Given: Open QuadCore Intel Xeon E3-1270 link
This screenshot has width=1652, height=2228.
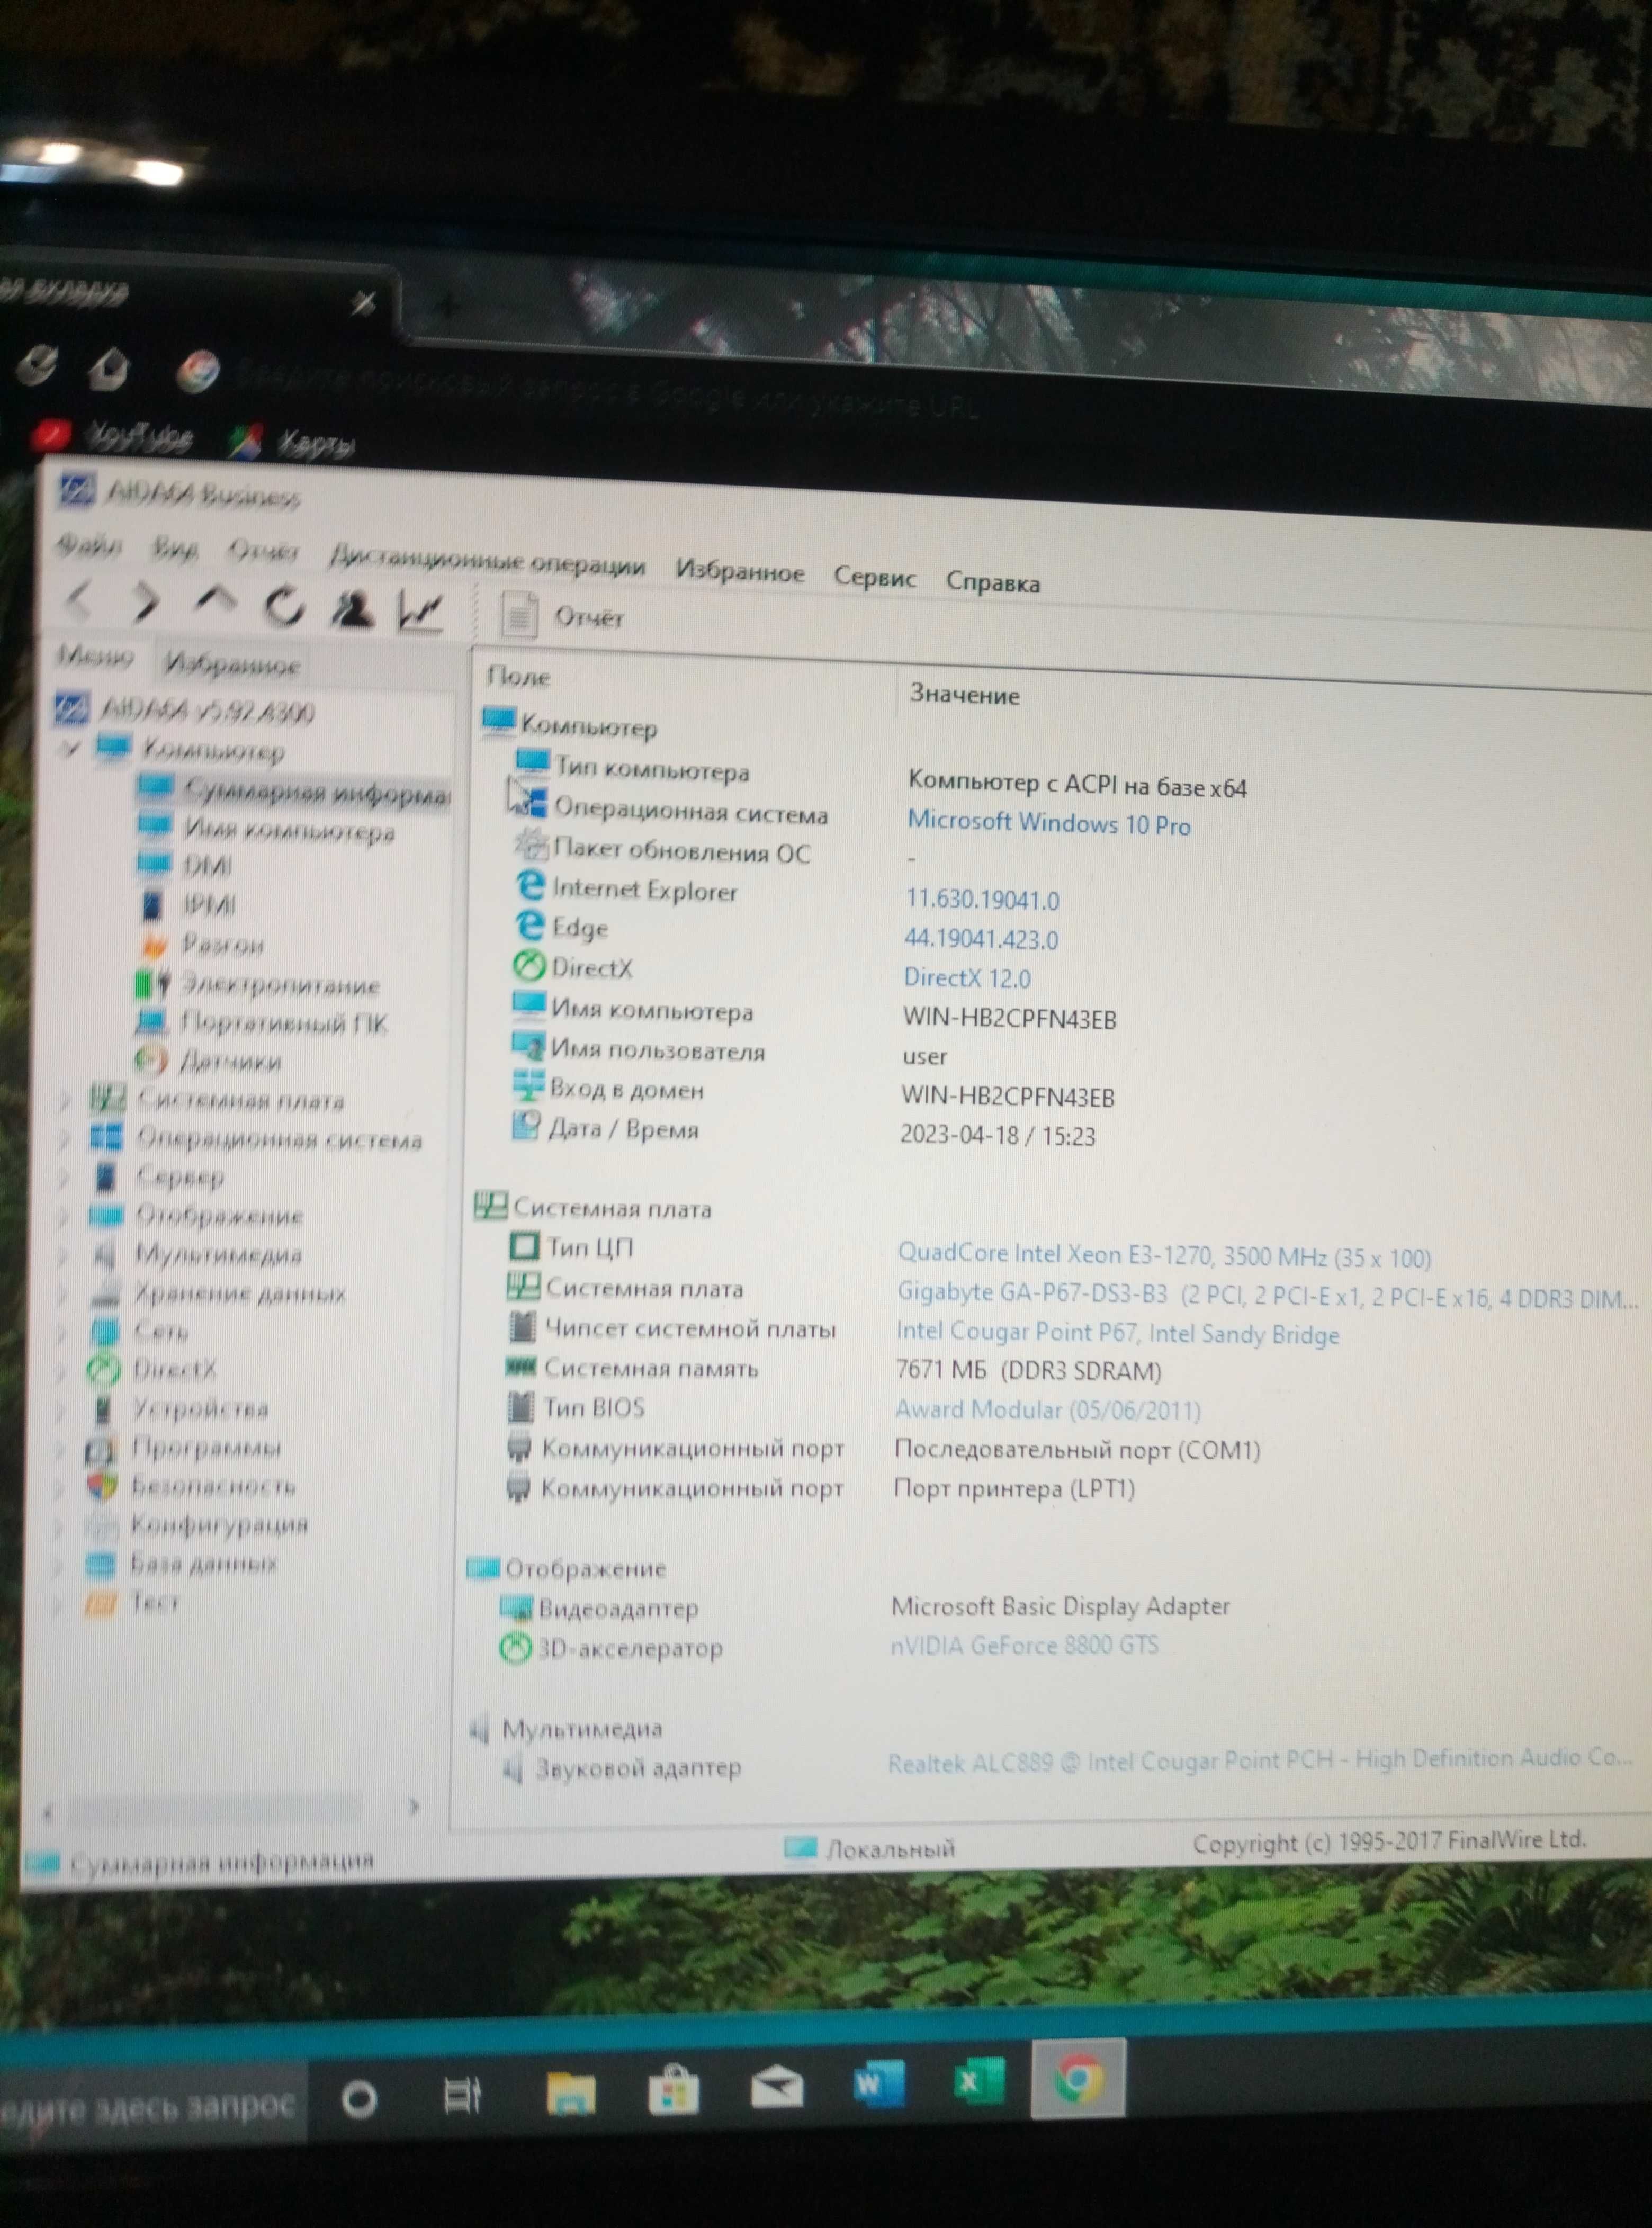Looking at the screenshot, I should click(1164, 1255).
